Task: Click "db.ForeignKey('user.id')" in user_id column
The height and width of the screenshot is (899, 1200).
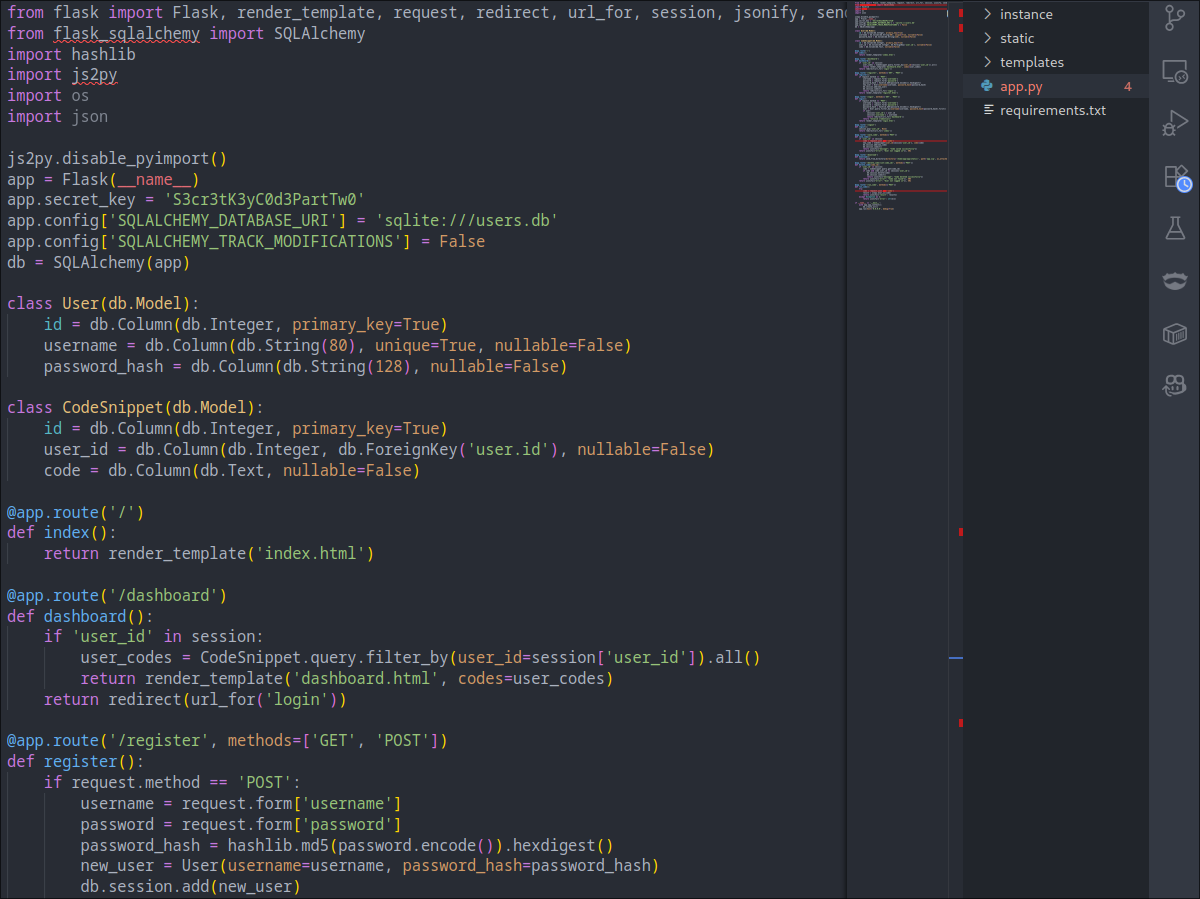Action: (x=449, y=450)
